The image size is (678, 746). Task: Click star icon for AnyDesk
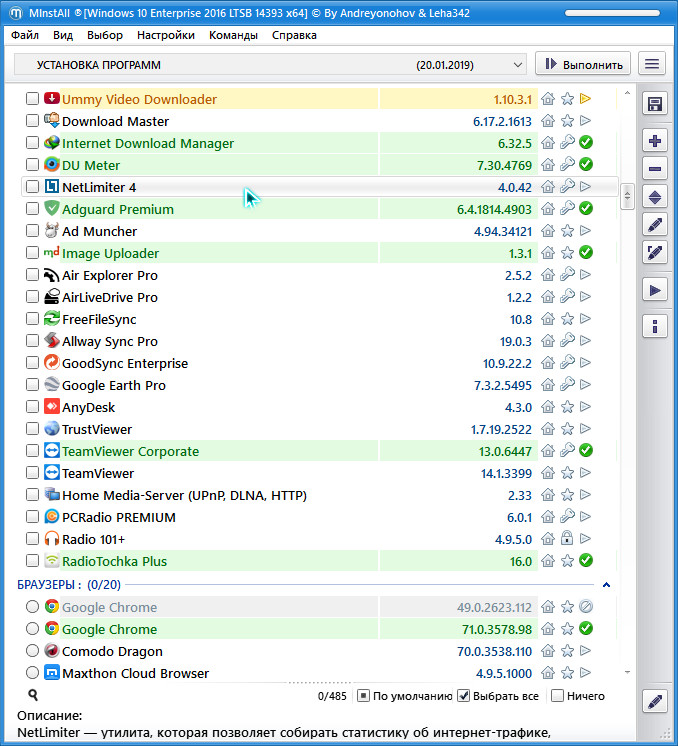[567, 407]
